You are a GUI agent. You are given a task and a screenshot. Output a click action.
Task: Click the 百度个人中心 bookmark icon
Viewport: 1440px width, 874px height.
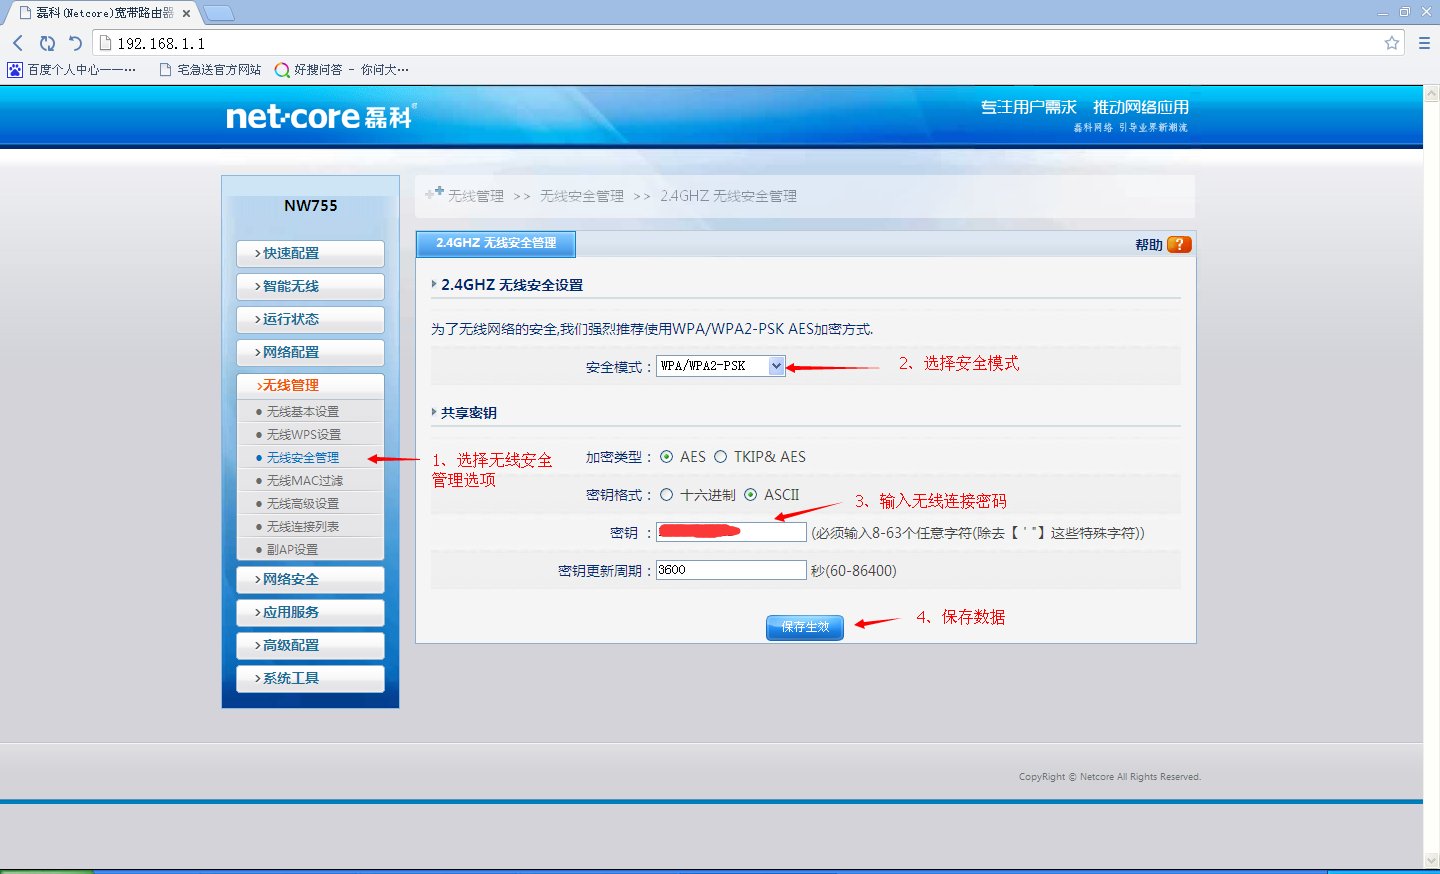click(14, 69)
